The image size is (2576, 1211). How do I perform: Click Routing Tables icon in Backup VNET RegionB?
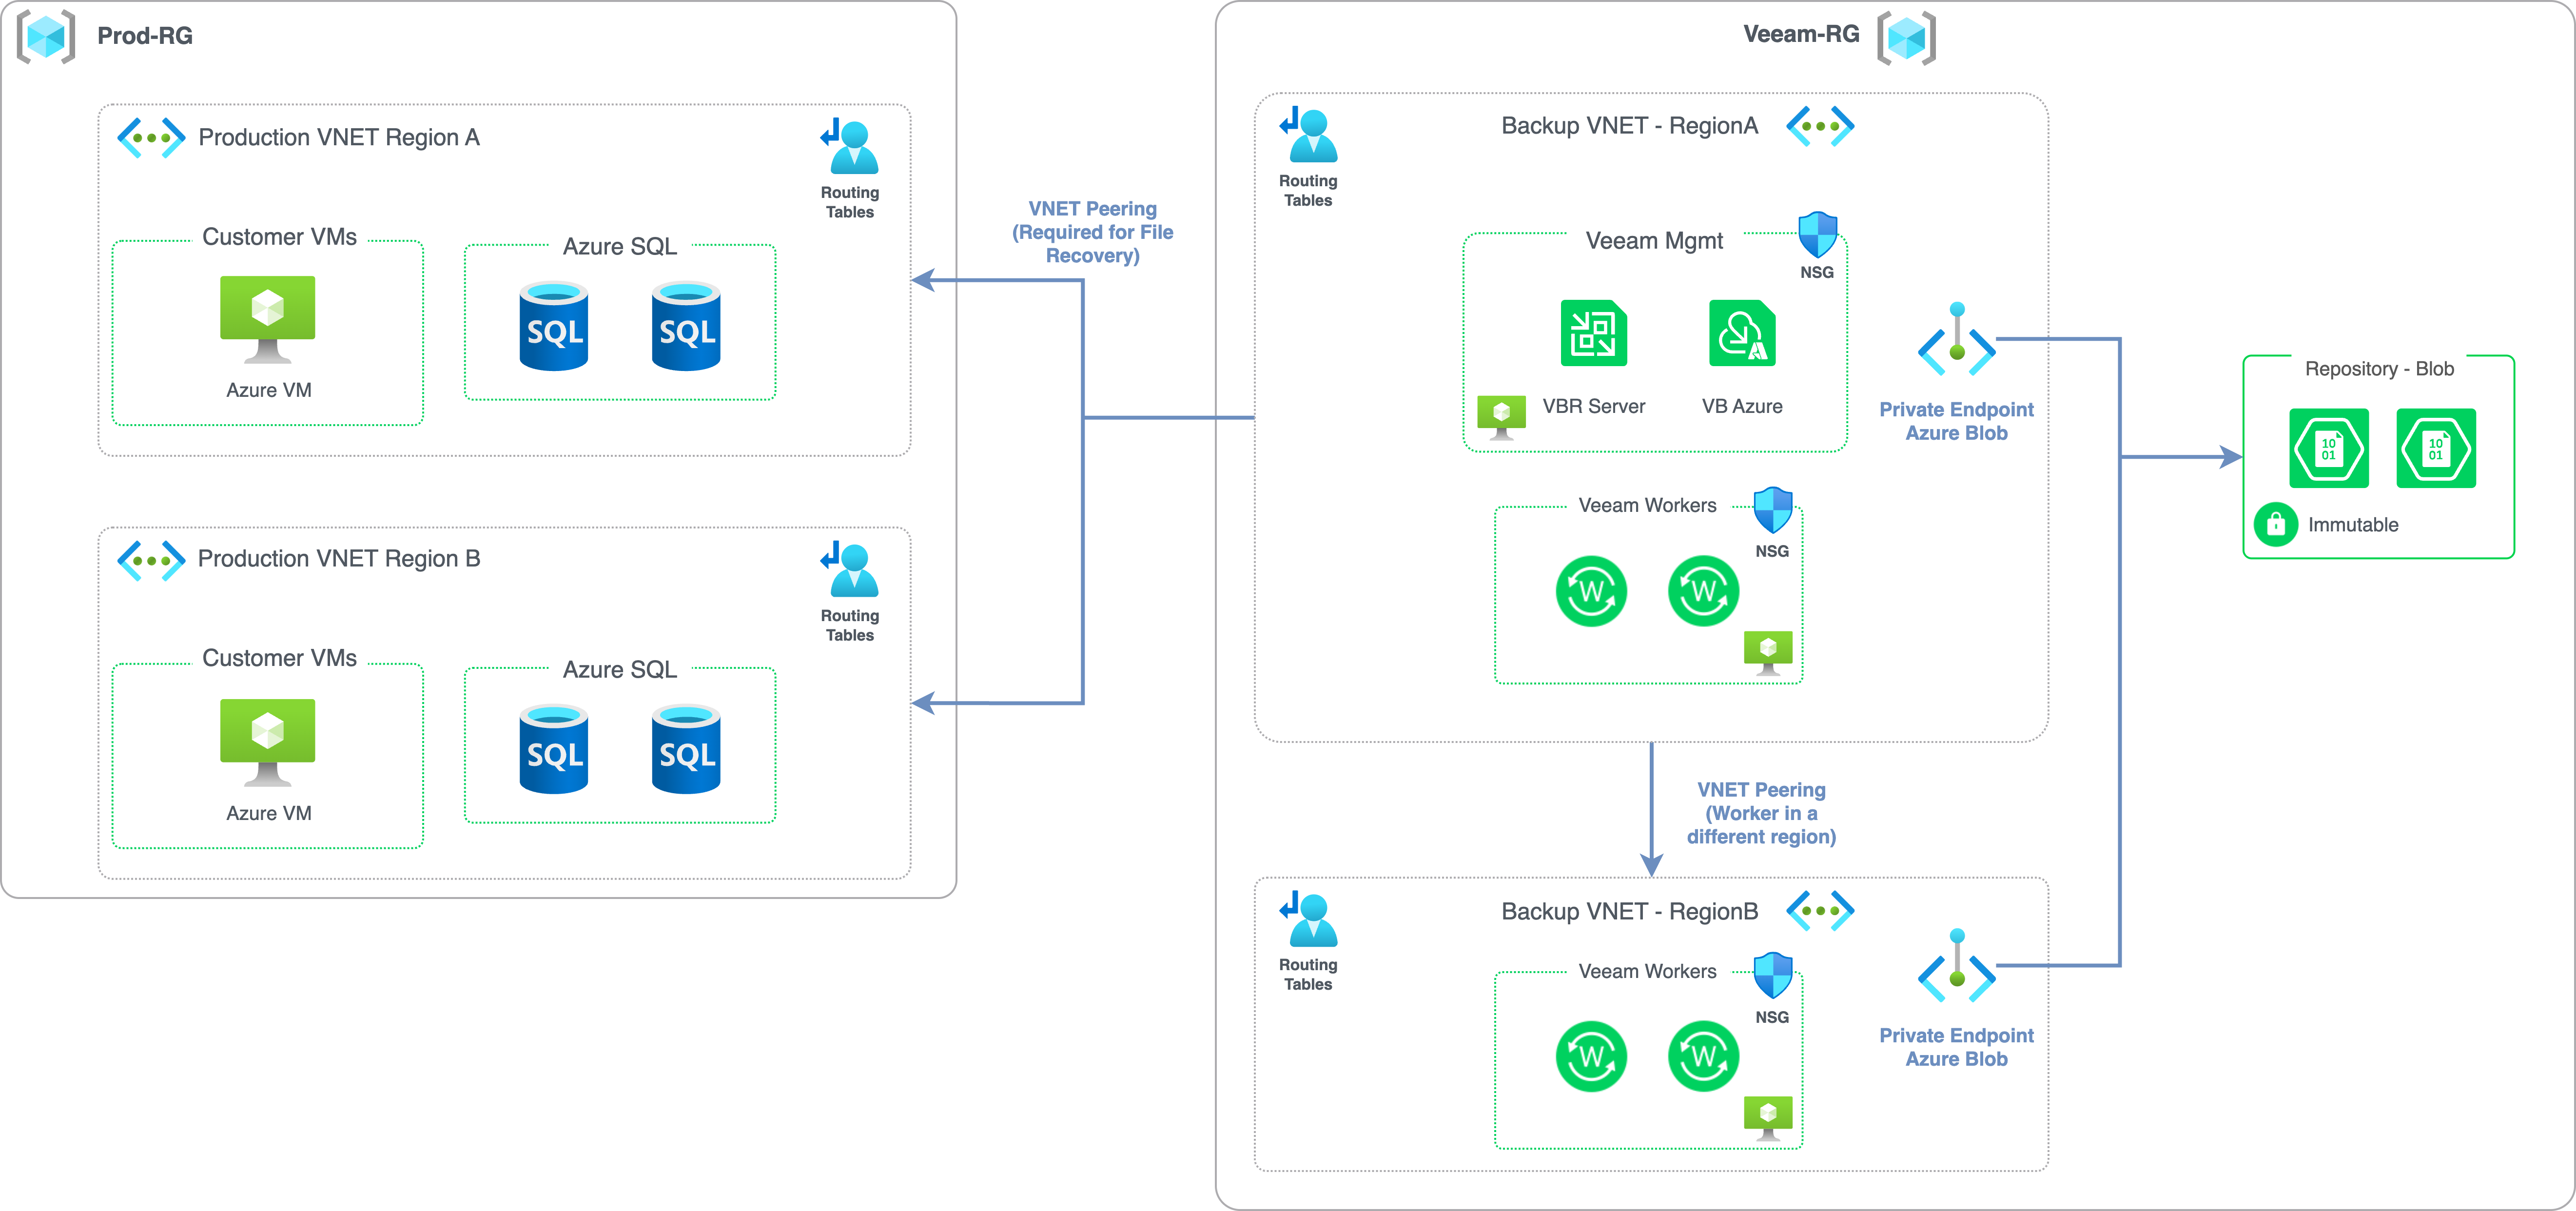coord(1308,918)
